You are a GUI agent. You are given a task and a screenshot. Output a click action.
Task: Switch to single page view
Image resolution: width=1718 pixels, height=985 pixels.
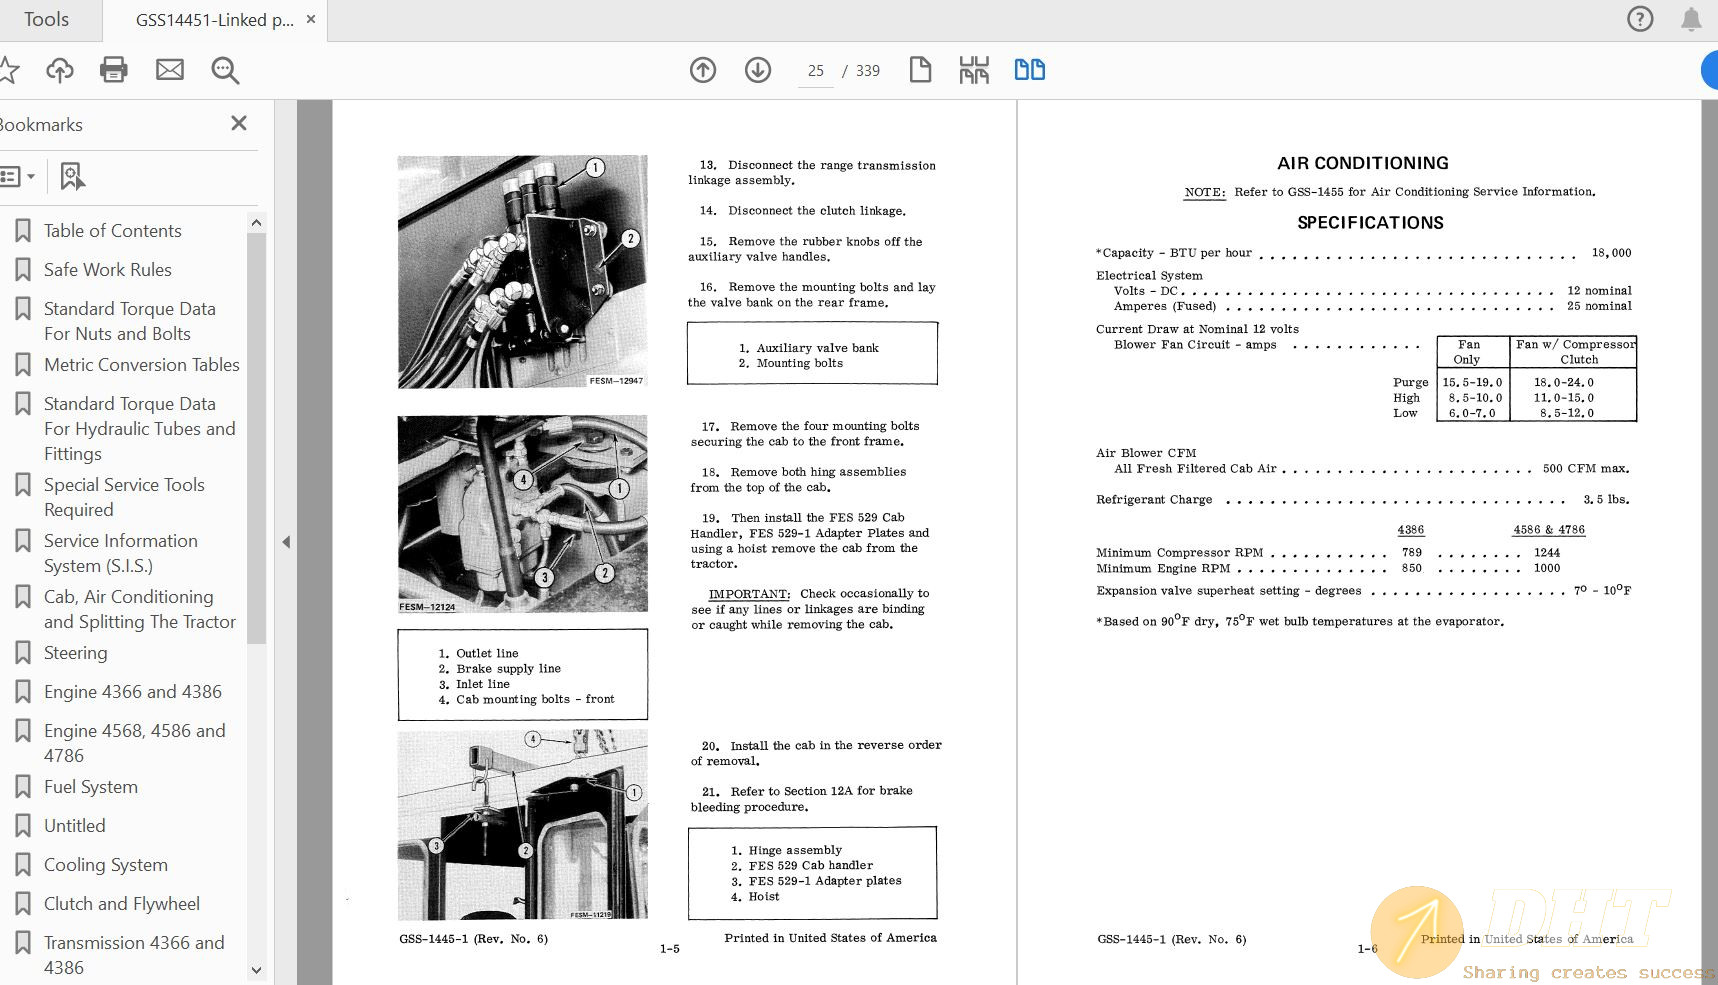pos(920,70)
